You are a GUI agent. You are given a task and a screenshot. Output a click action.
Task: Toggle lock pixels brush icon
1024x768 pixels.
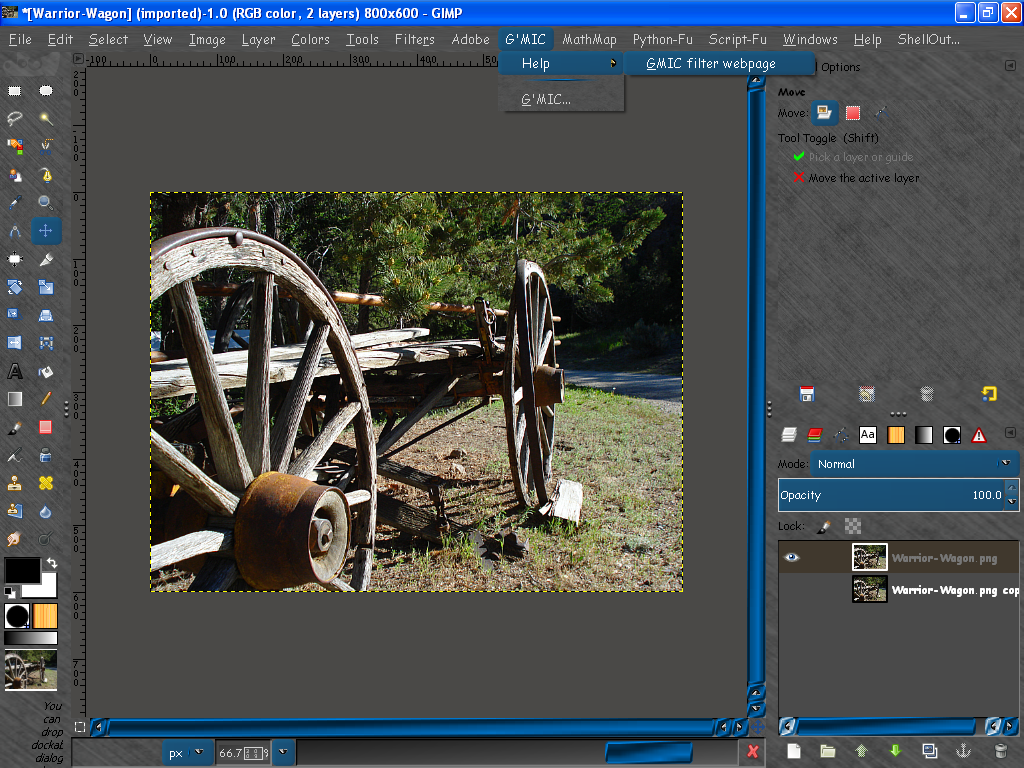pos(824,526)
